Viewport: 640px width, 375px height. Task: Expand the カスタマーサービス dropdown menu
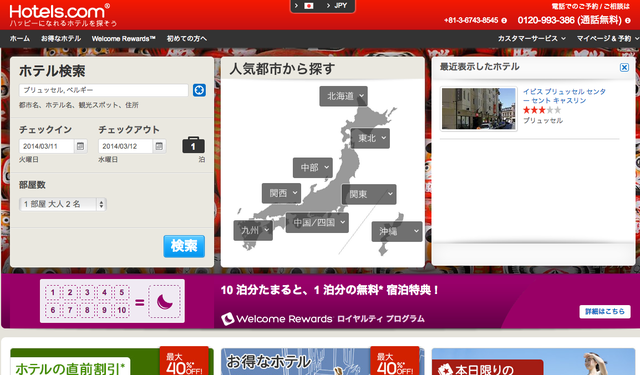[531, 38]
